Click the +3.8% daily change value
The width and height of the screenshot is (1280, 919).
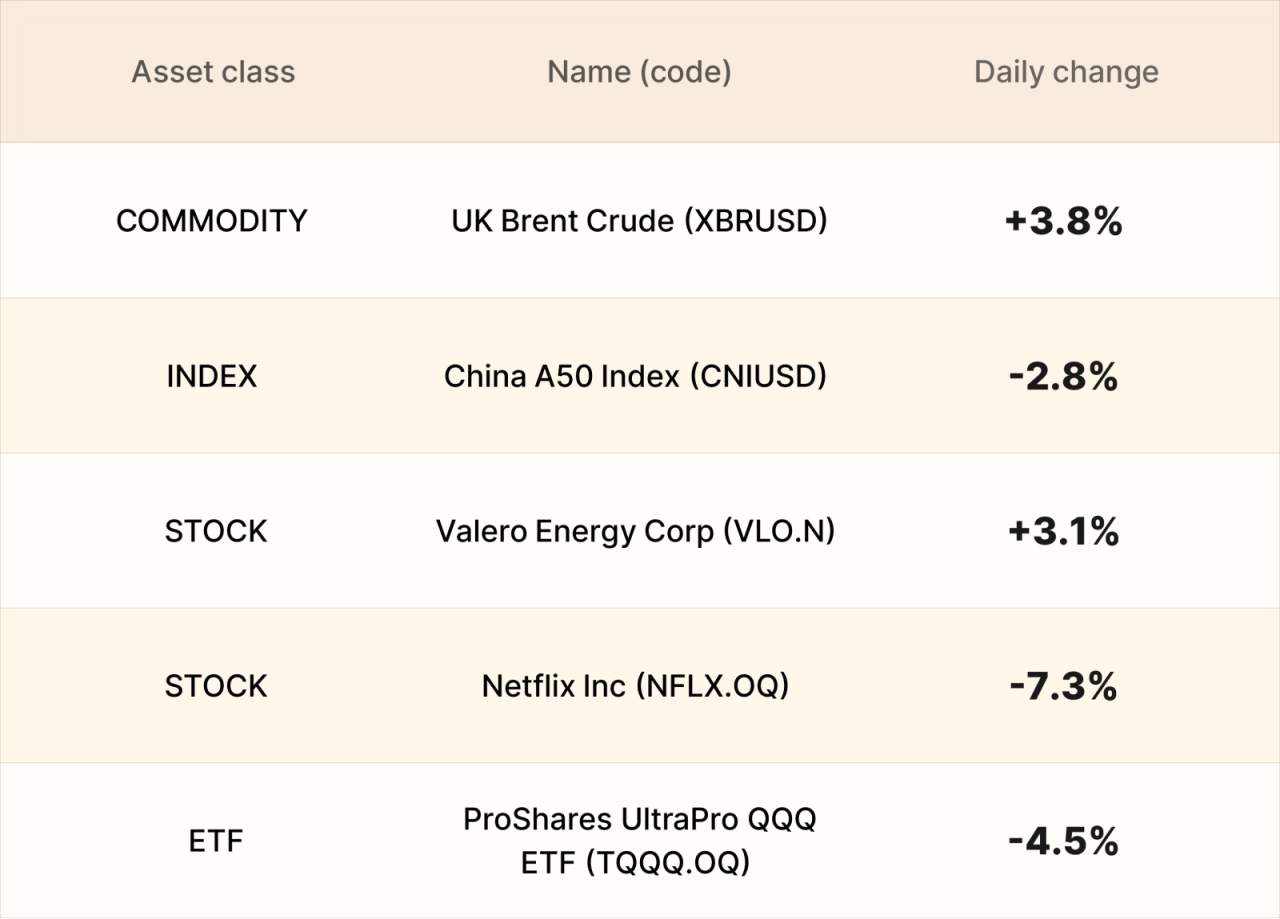click(1063, 221)
